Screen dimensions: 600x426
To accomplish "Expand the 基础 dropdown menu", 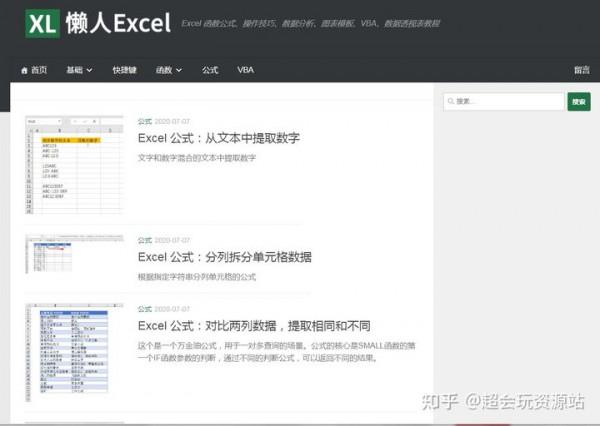I will (79, 70).
